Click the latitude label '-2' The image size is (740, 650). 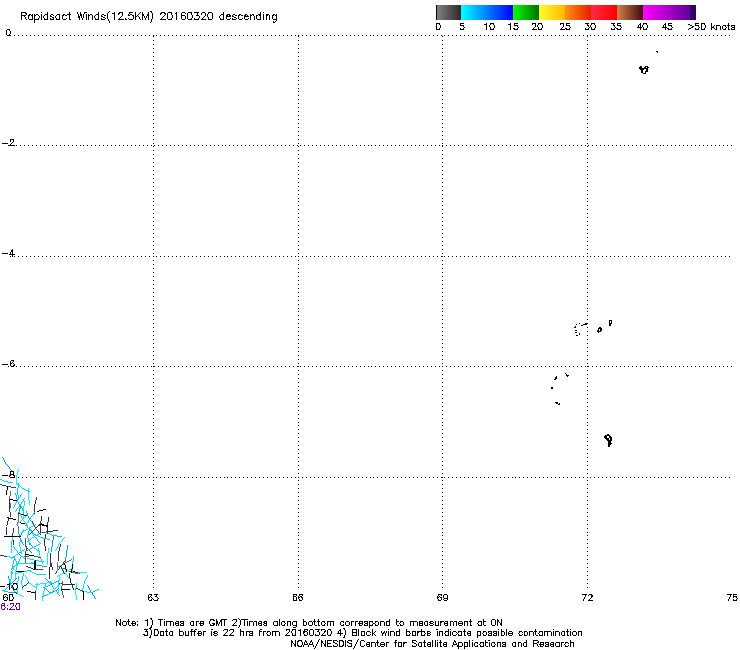8,143
